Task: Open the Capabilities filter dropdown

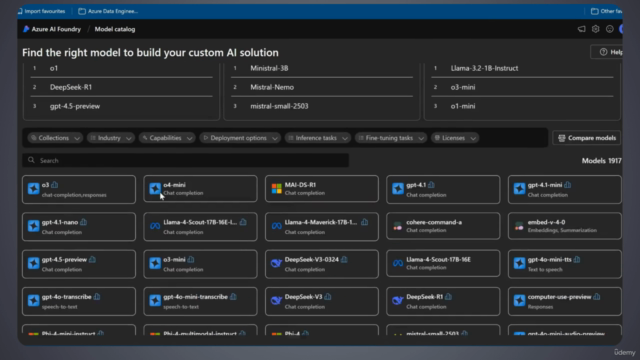Action: (167, 138)
